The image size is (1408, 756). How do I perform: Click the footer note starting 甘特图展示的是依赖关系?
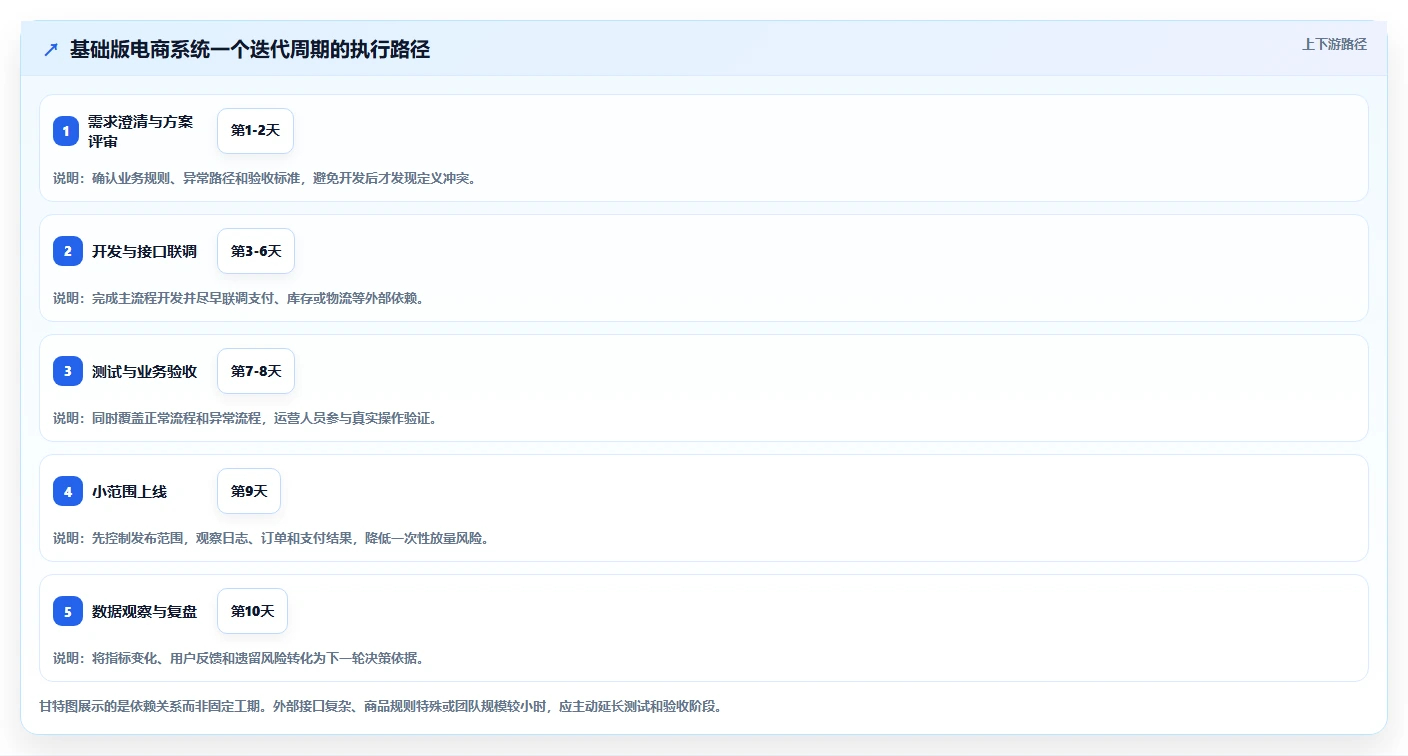coord(381,706)
